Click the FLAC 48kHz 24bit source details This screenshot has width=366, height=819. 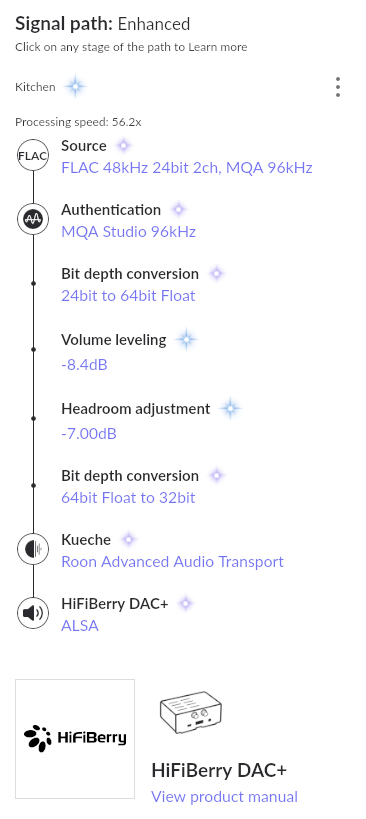(187, 168)
